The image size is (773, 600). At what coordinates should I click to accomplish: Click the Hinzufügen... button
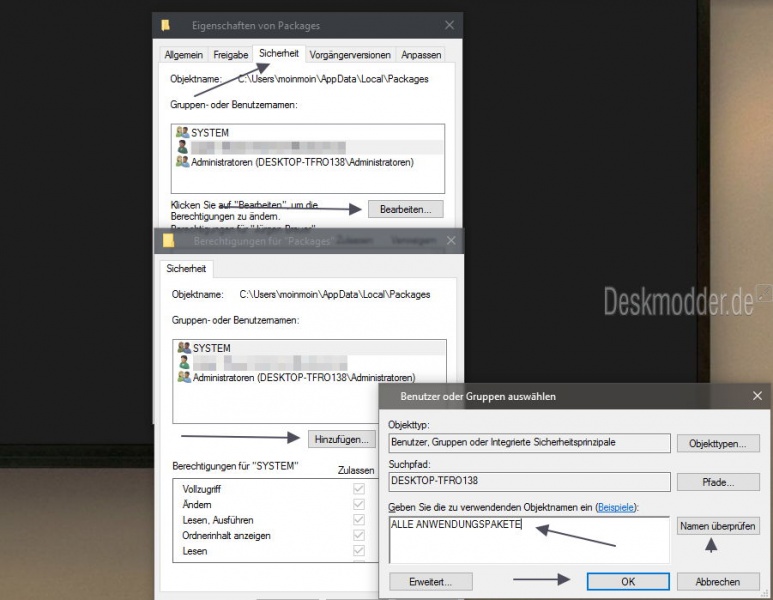(342, 439)
